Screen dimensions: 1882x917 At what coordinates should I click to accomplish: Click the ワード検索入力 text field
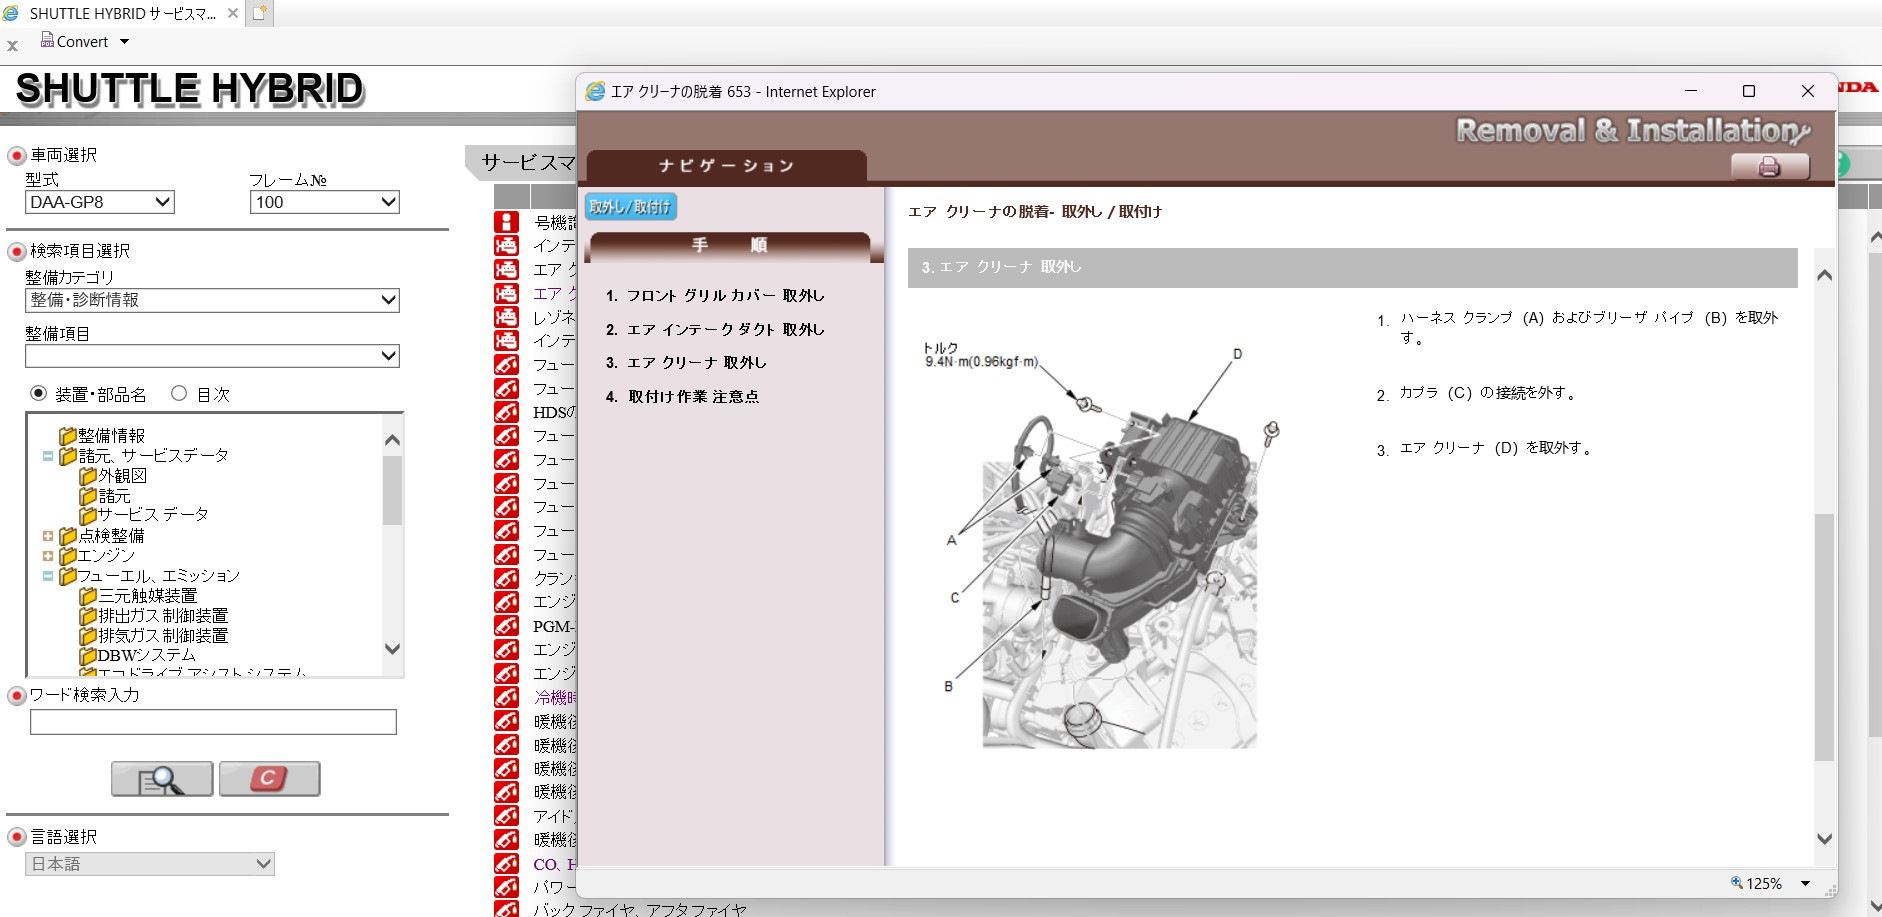click(213, 722)
